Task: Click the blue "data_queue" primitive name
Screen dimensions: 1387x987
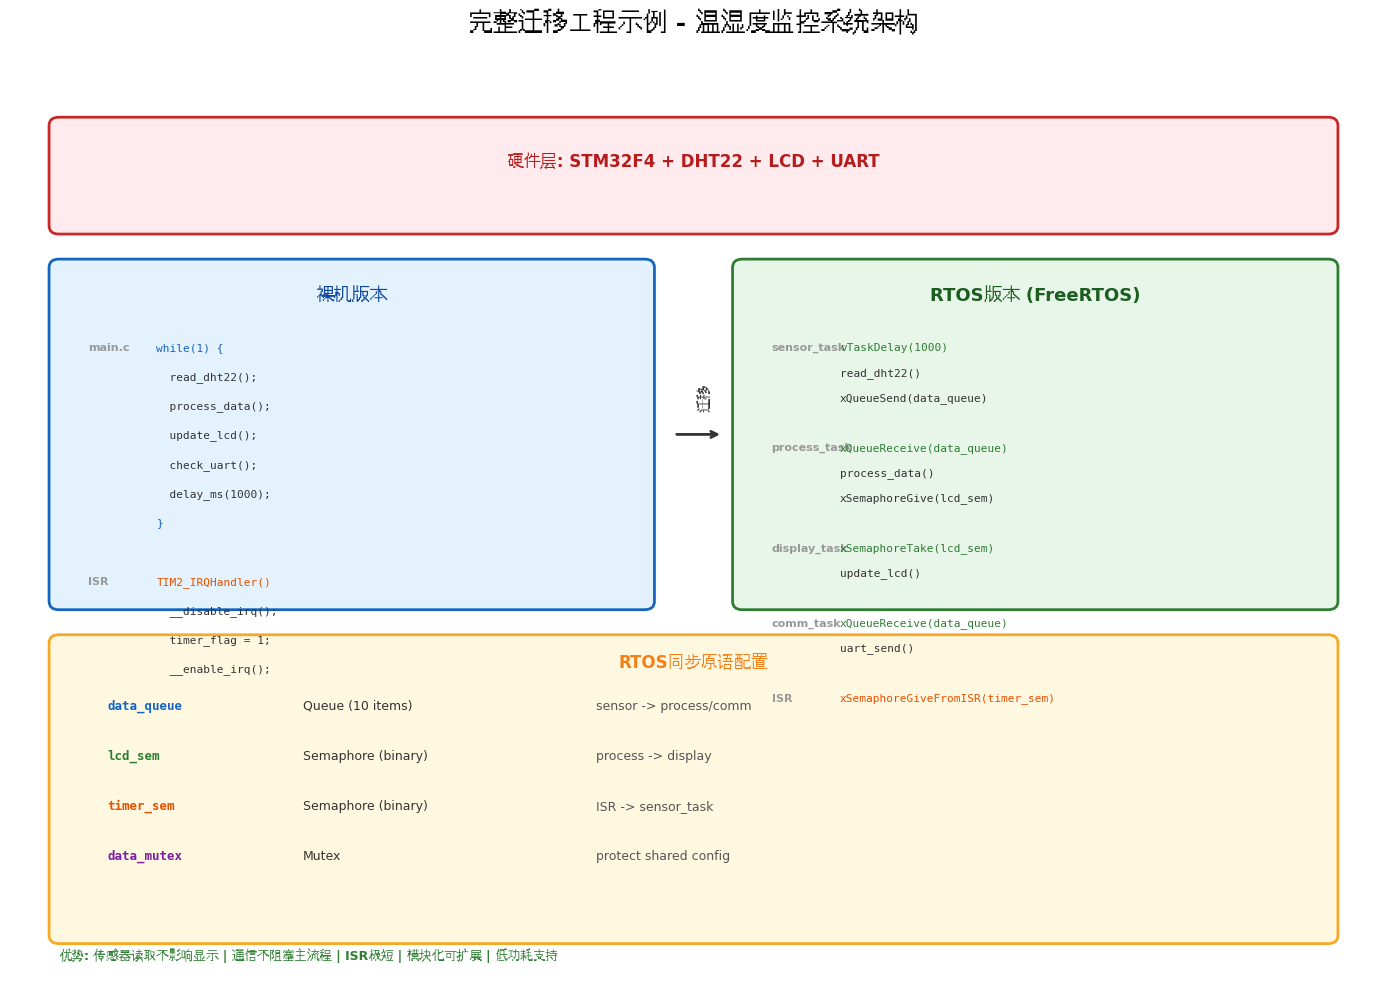Action: click(145, 706)
